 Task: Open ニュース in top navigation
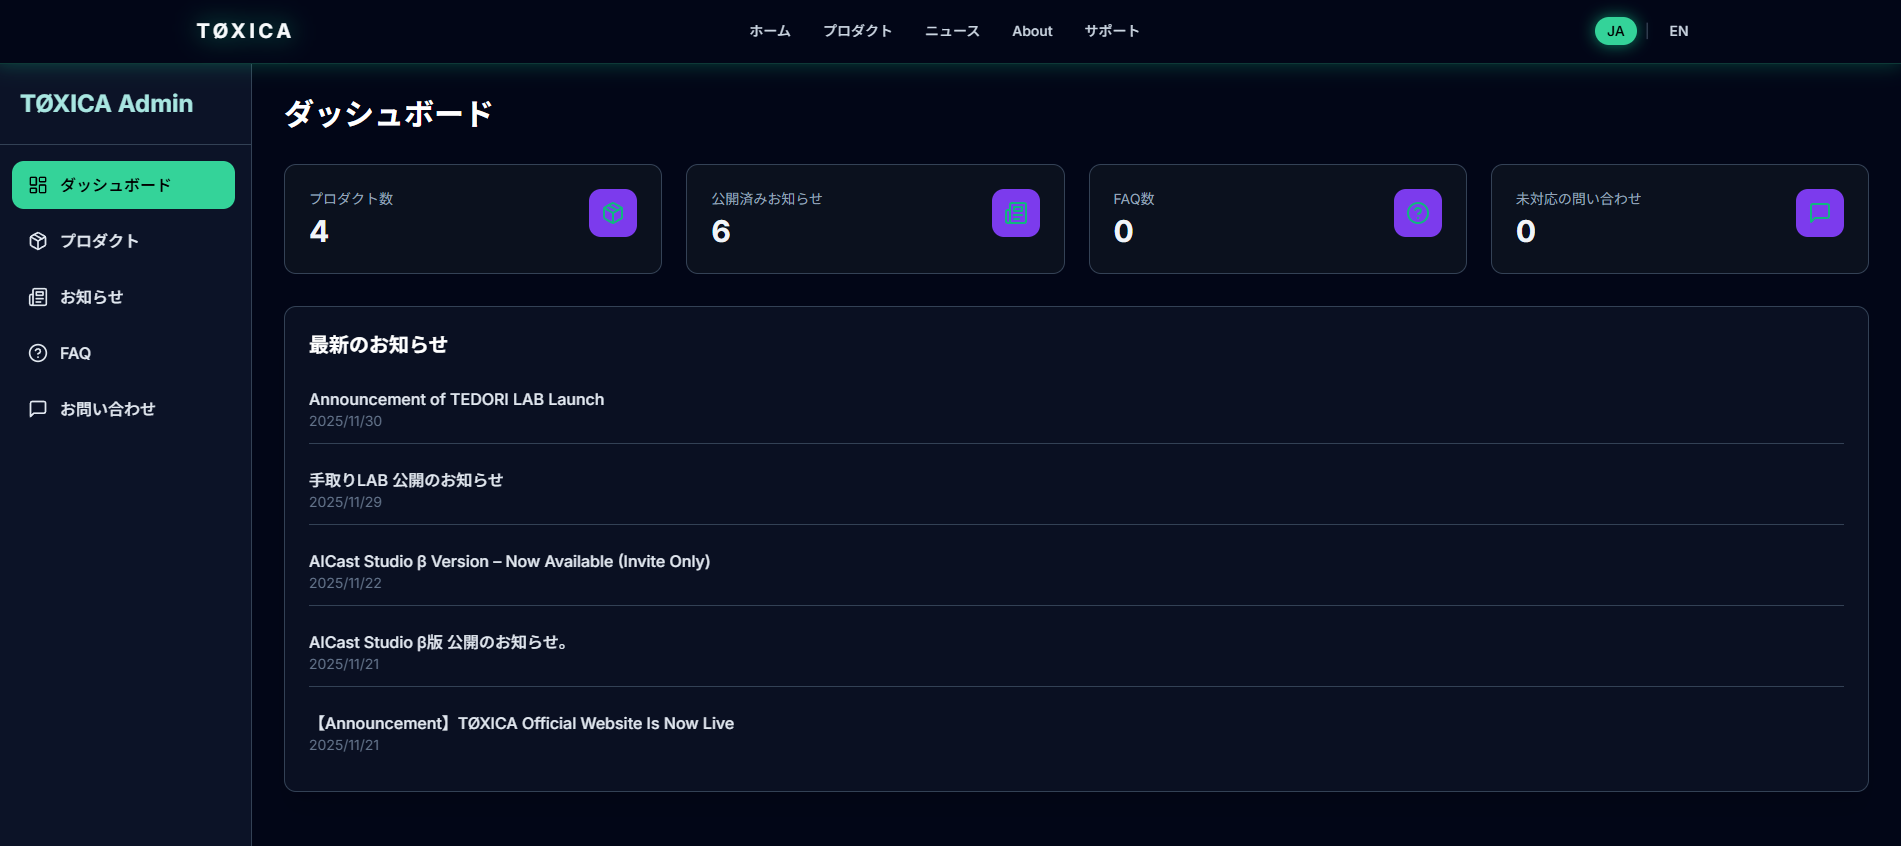(x=952, y=31)
